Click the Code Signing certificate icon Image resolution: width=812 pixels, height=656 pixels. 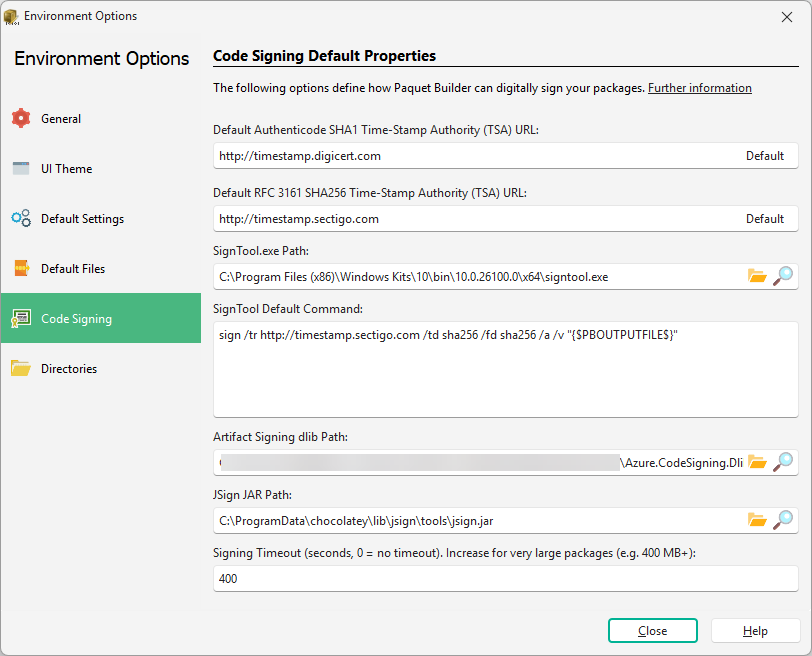[21, 318]
